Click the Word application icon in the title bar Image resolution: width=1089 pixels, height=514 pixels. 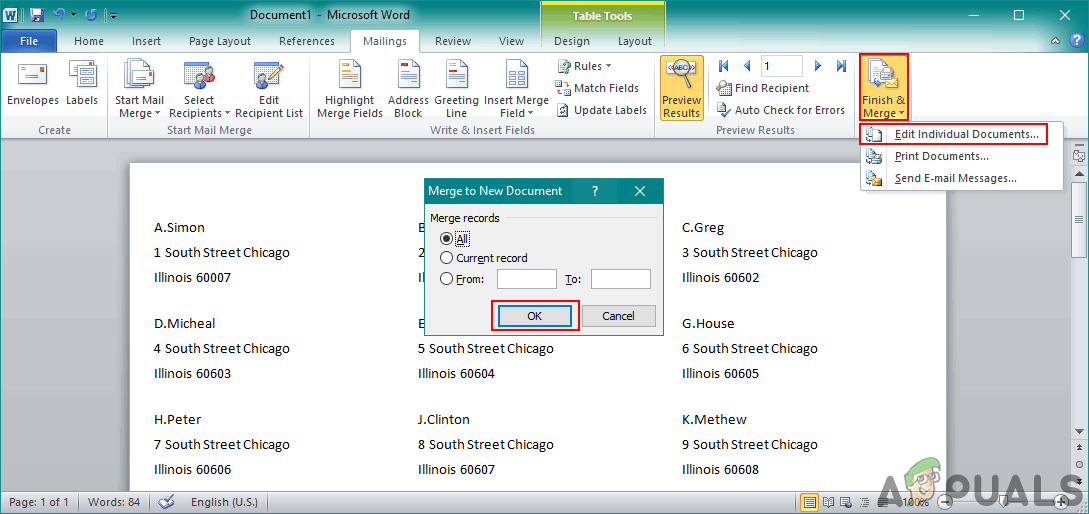(10, 15)
